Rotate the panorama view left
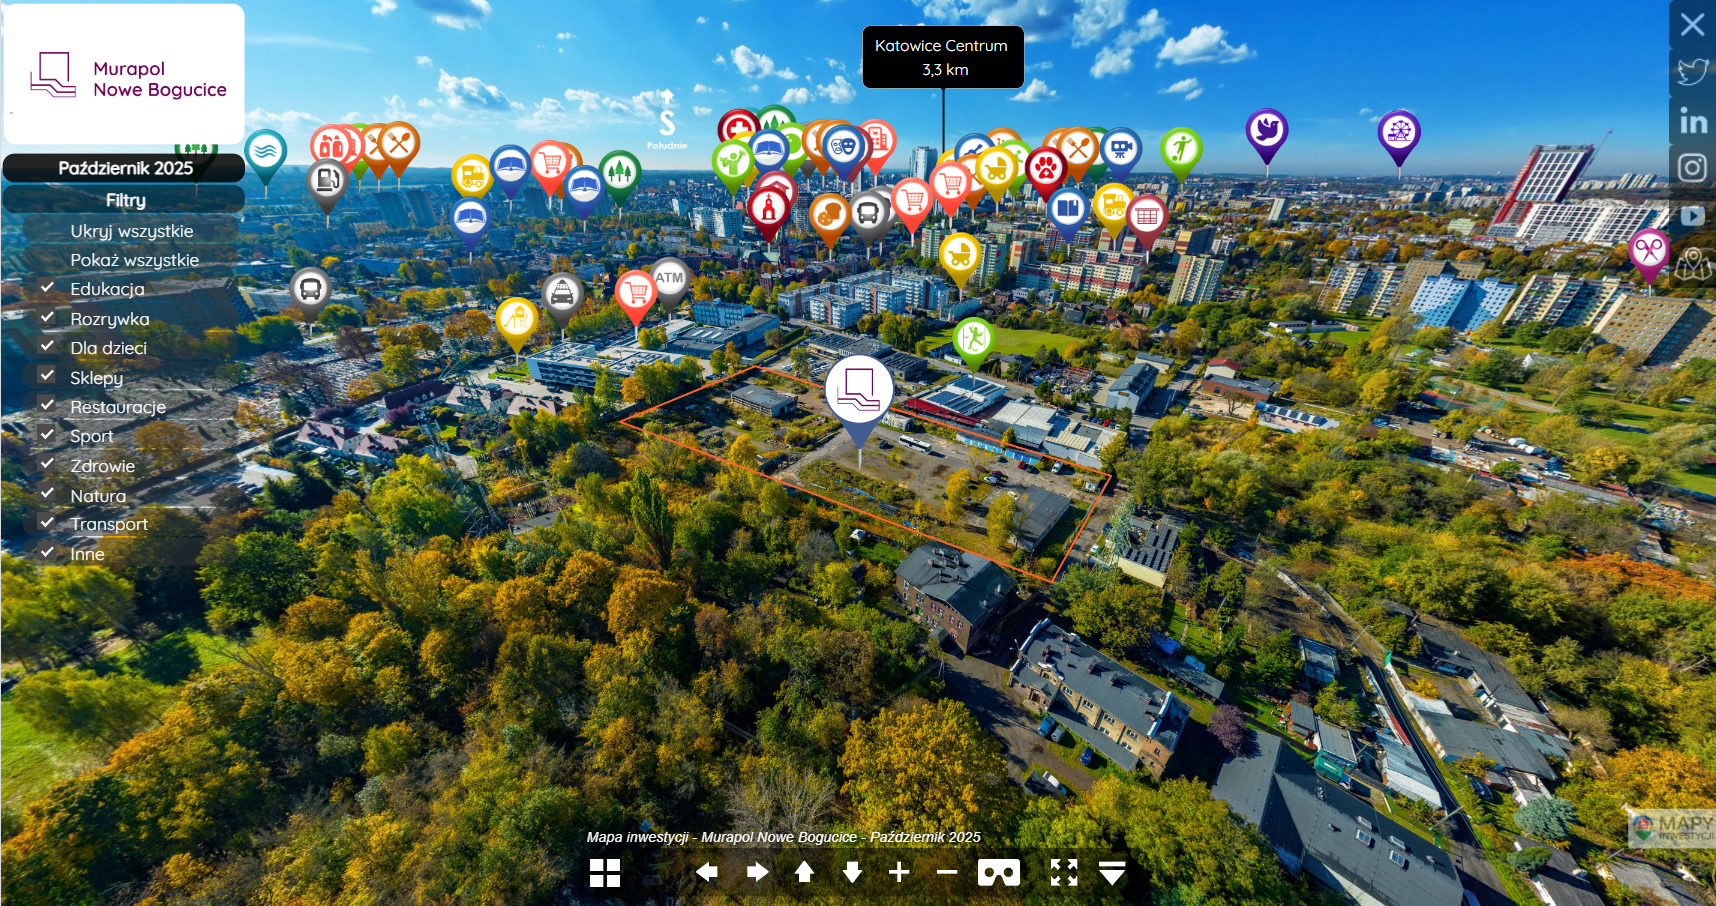 pyautogui.click(x=707, y=873)
